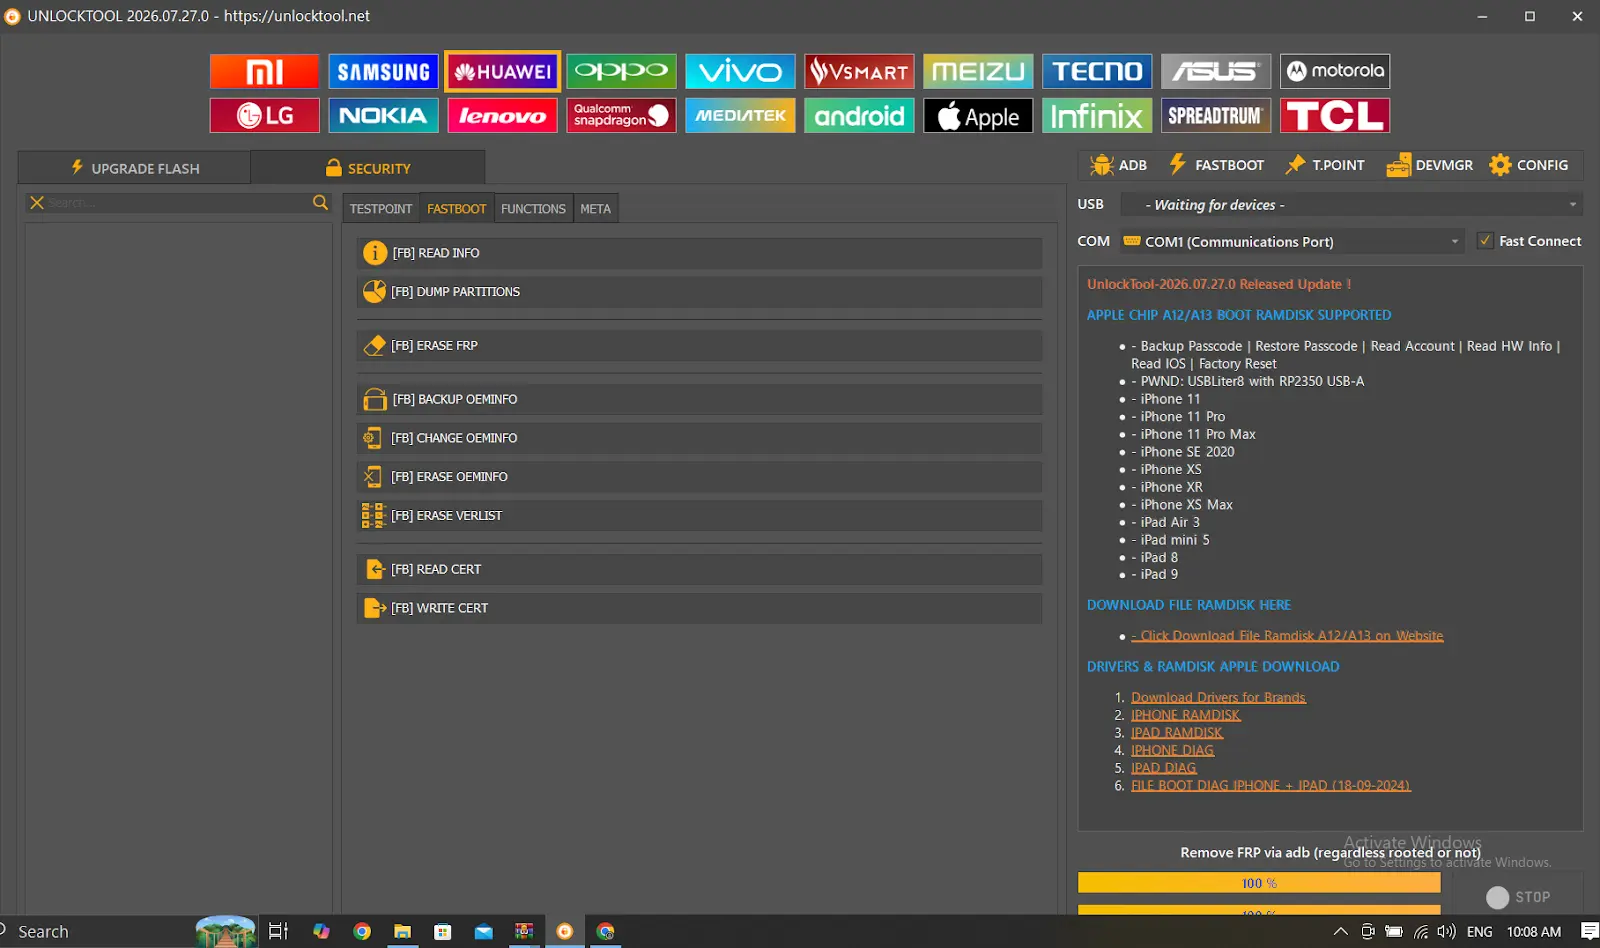The height and width of the screenshot is (948, 1600).
Task: Open Task View on the taskbar
Action: click(278, 931)
